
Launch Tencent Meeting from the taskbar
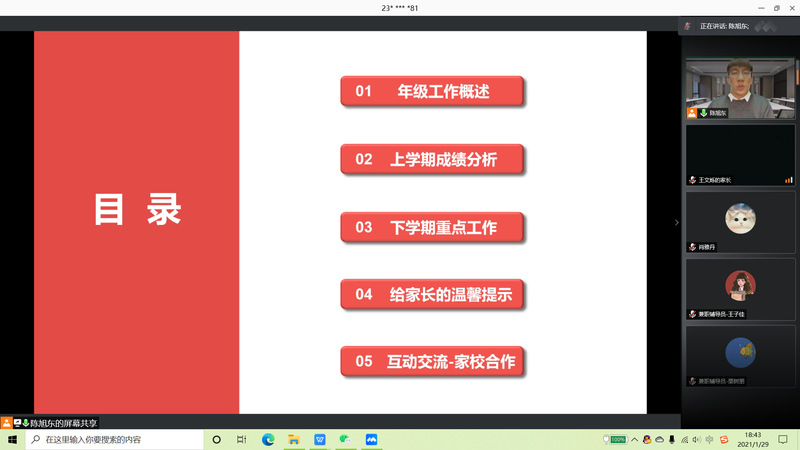click(x=372, y=439)
